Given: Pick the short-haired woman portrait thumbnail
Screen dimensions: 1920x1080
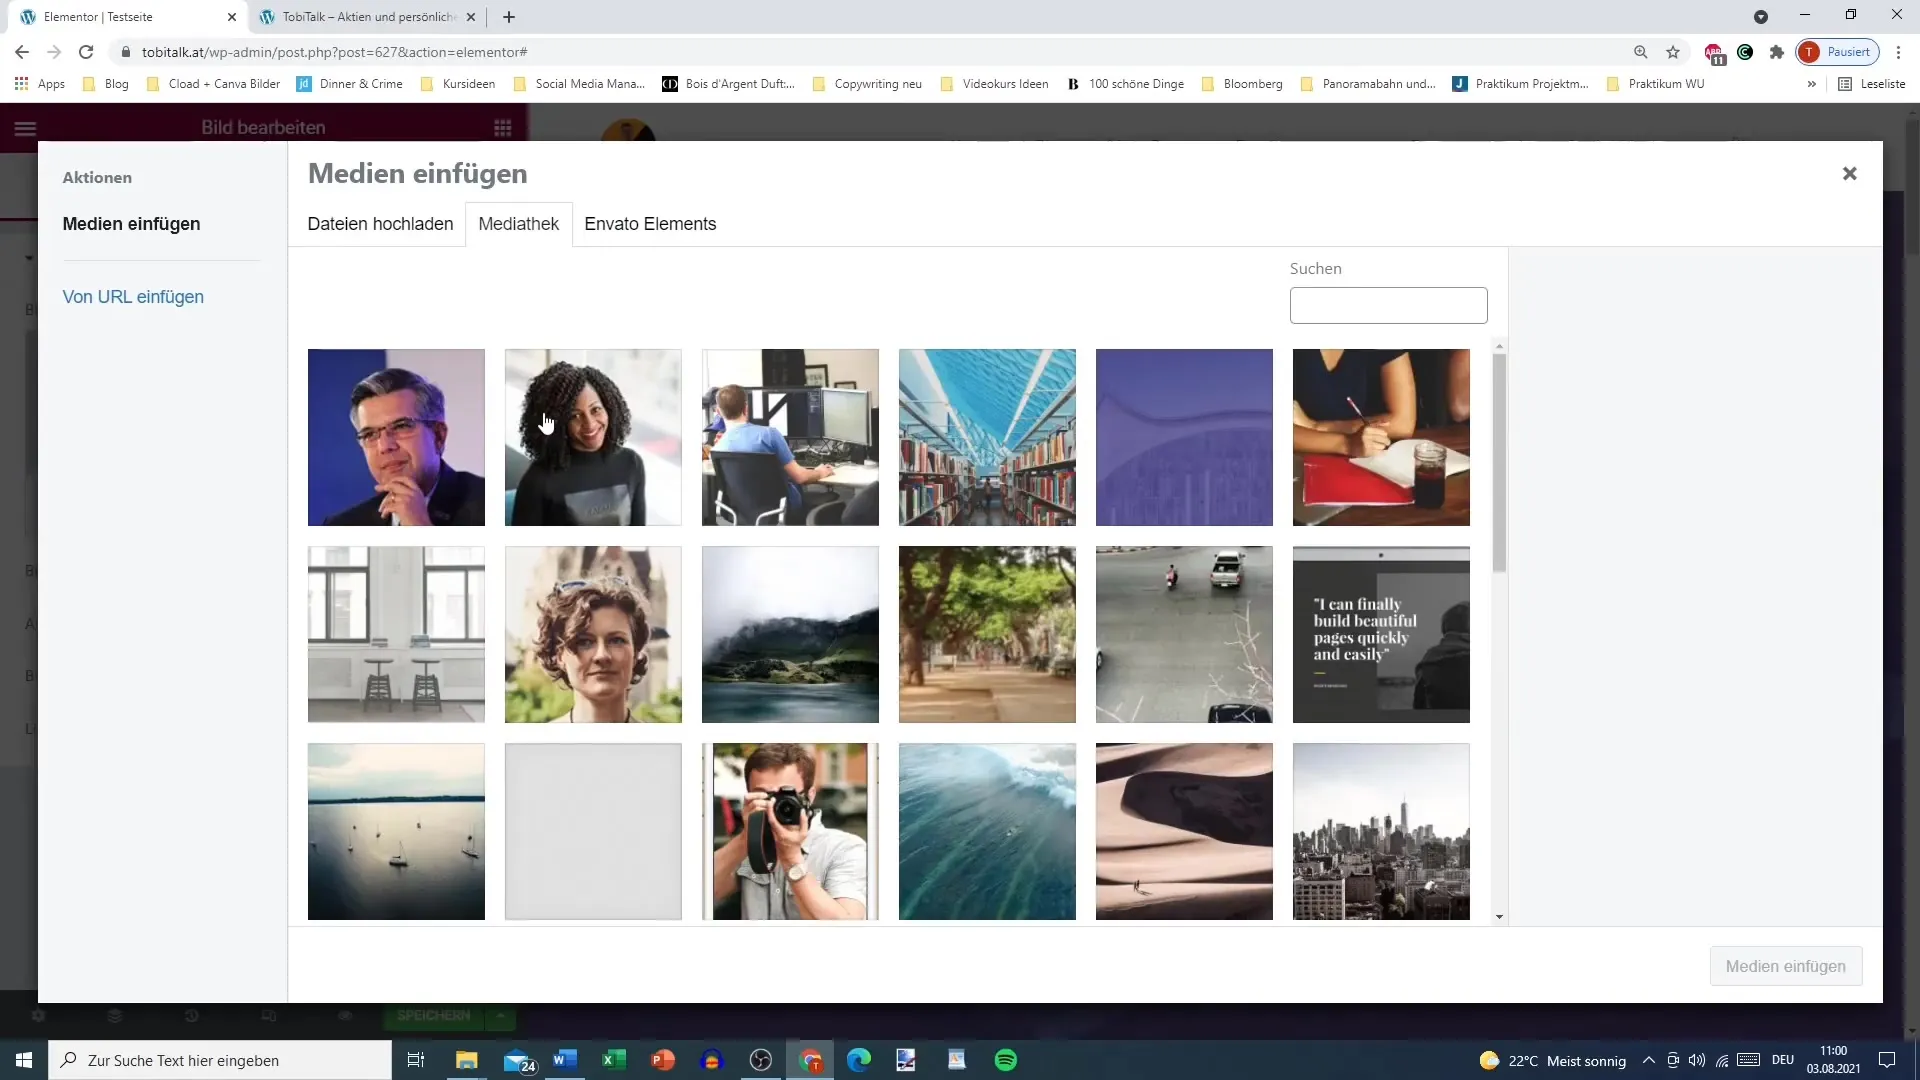Looking at the screenshot, I should (593, 634).
